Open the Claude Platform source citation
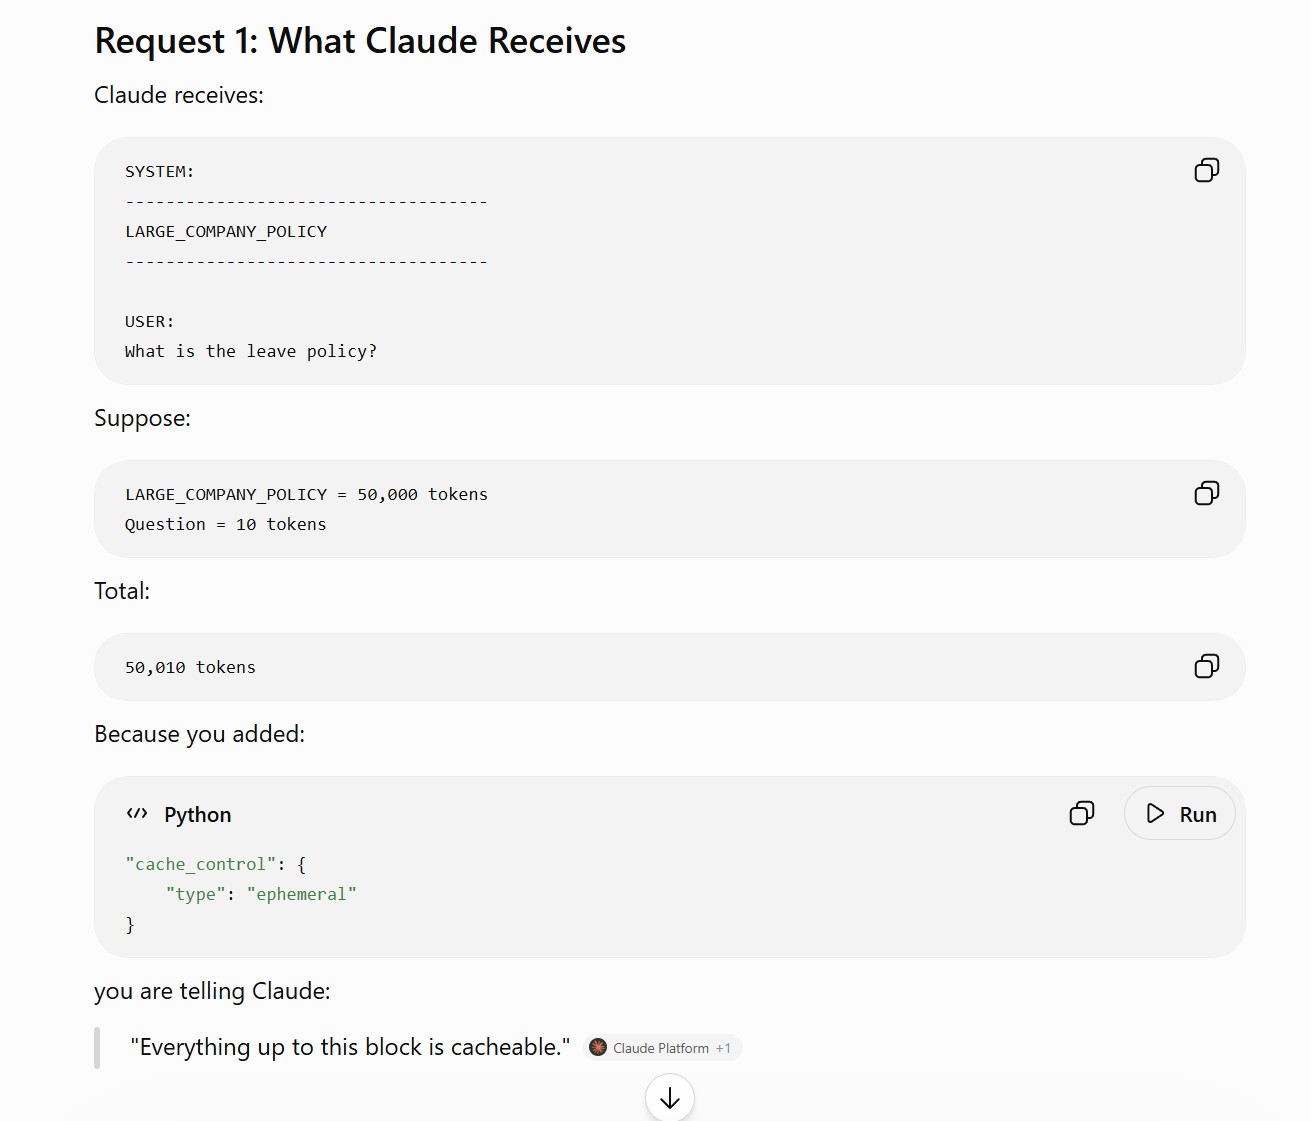Image resolution: width=1311 pixels, height=1121 pixels. click(661, 1048)
